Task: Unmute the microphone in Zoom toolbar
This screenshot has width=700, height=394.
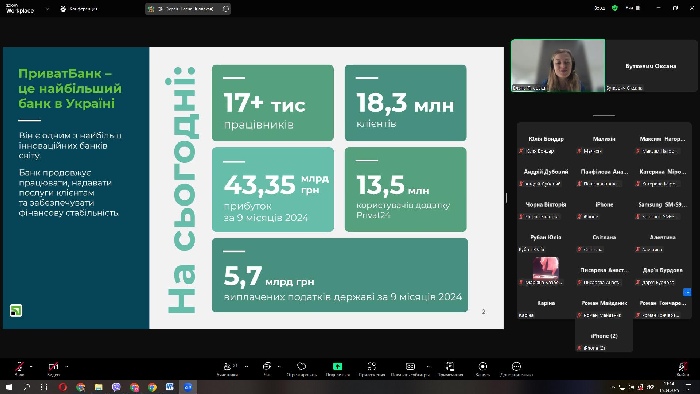Action: [x=19, y=367]
